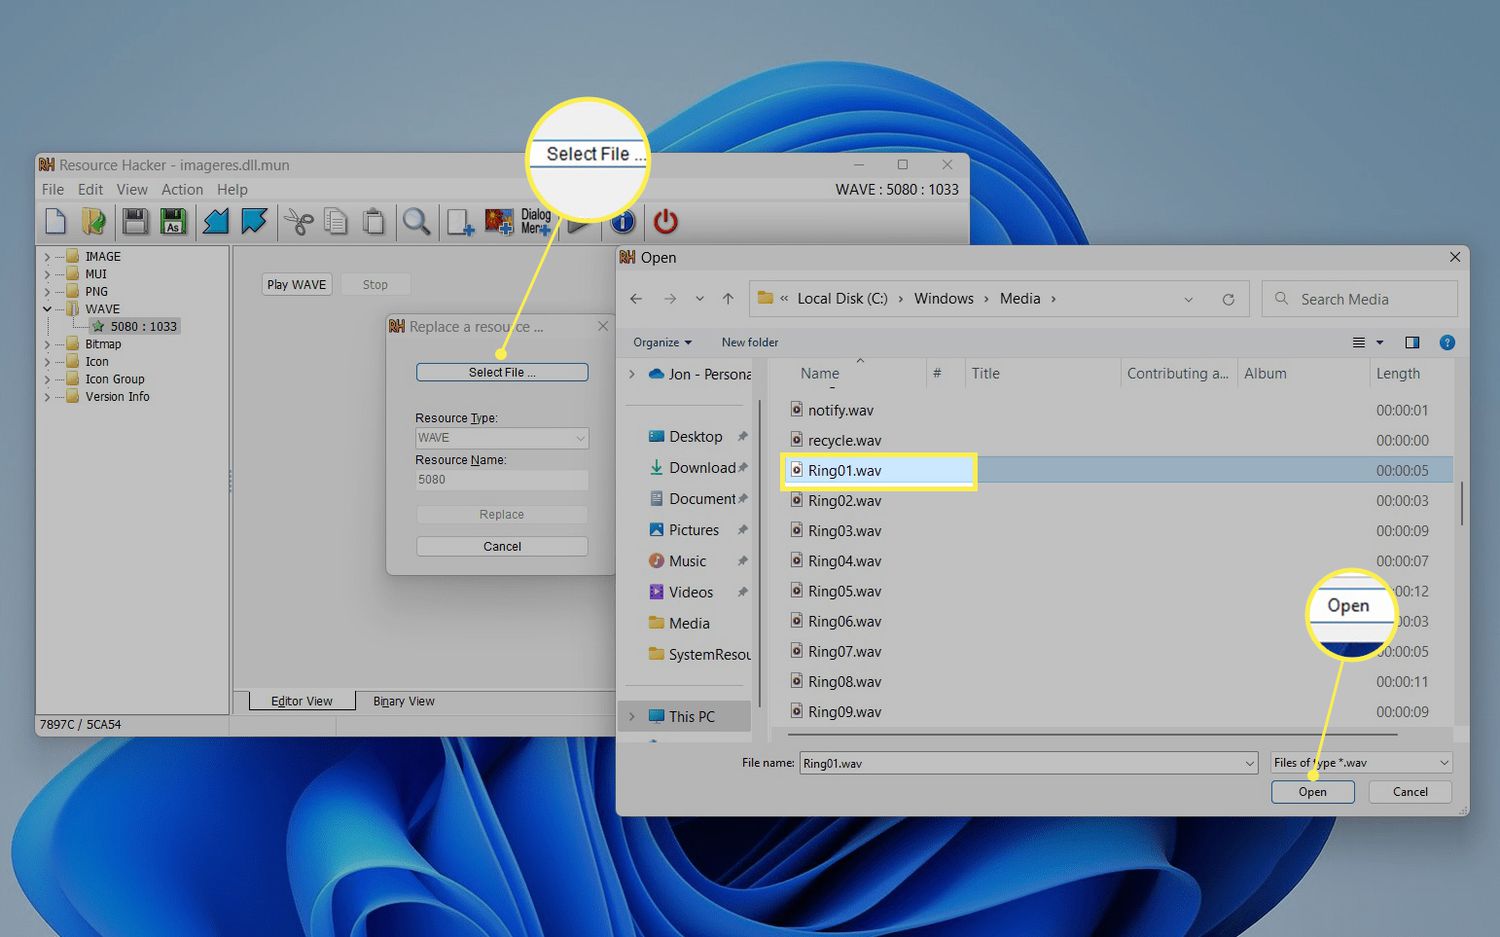Switch to the Editor View tab
Viewport: 1500px width, 937px height.
pos(302,701)
